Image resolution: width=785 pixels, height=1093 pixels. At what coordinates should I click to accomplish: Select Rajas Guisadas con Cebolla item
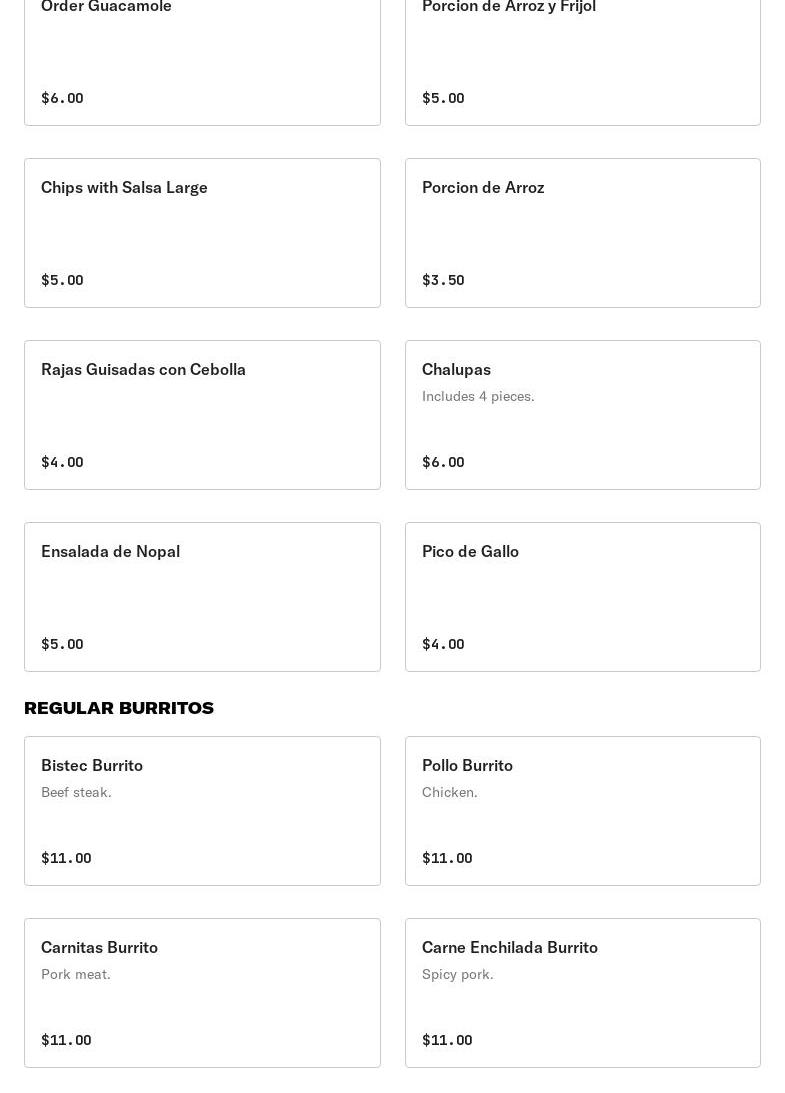point(202,415)
